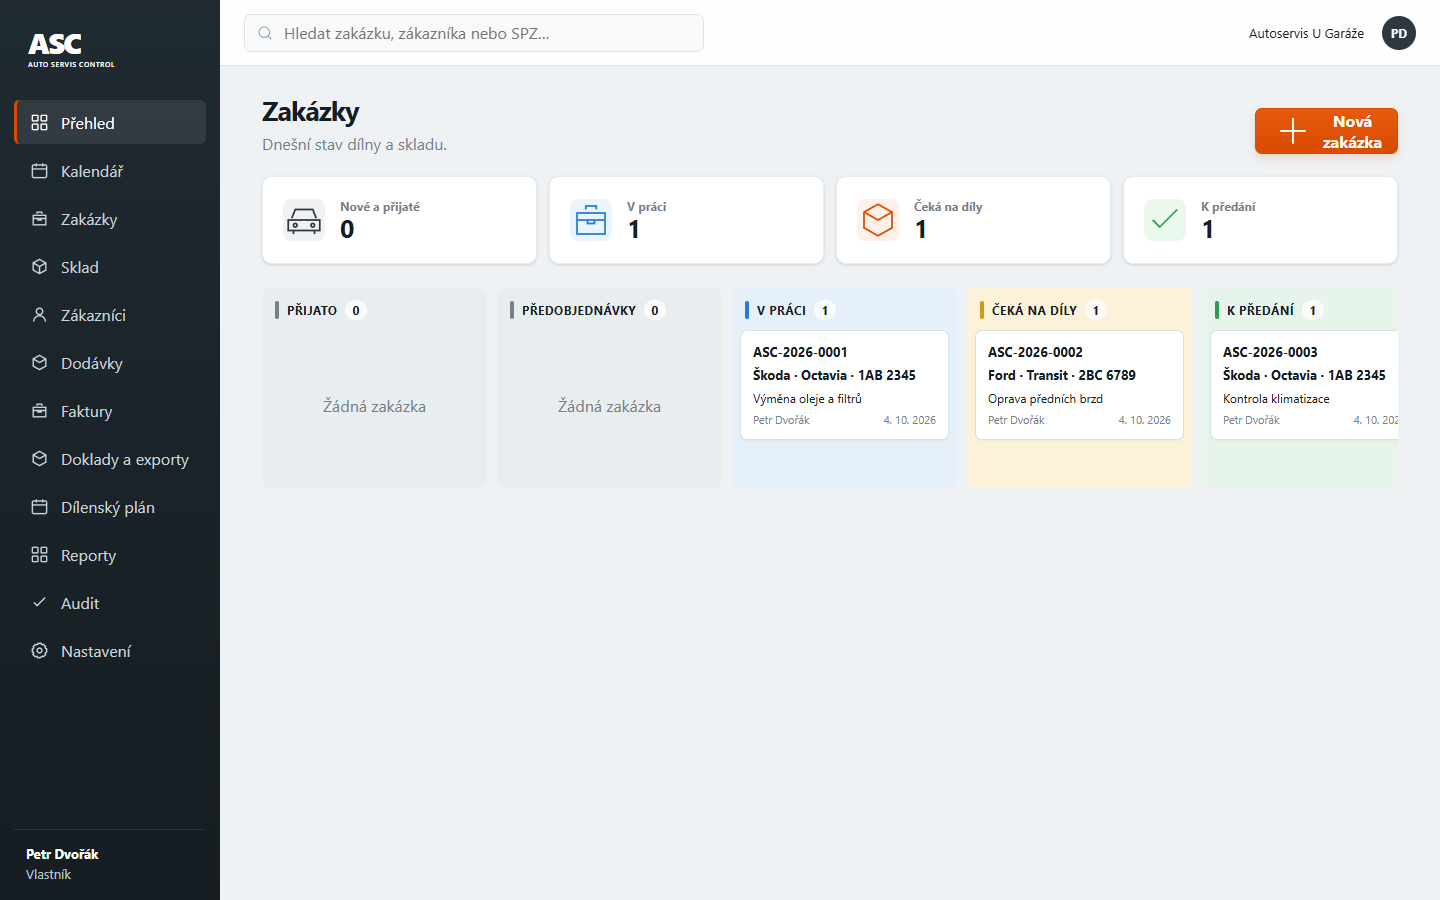Click the magnifier icon in search bar
This screenshot has height=900, width=1440.
click(x=265, y=33)
